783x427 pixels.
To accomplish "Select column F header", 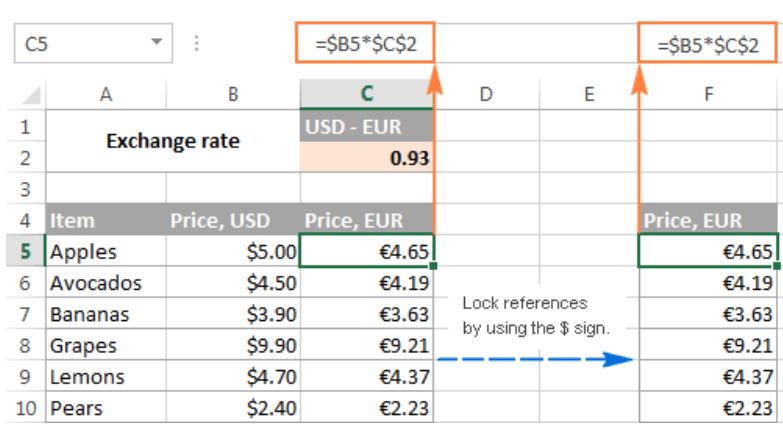I will click(x=709, y=94).
